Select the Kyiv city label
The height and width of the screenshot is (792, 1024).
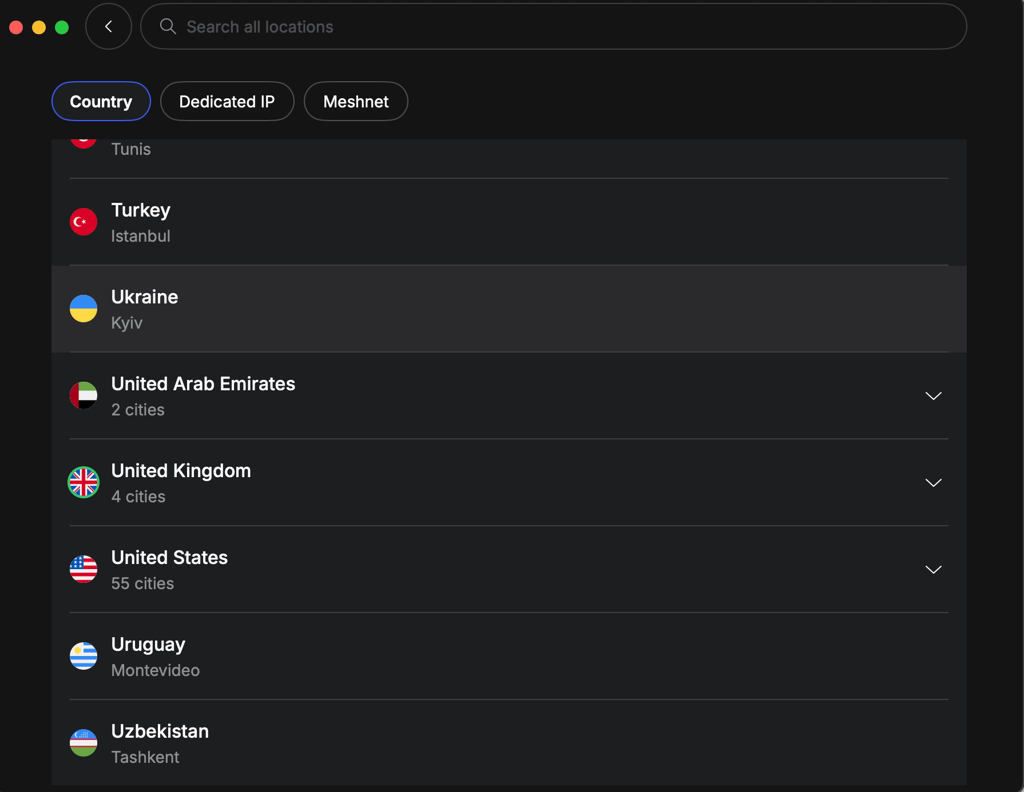point(127,323)
